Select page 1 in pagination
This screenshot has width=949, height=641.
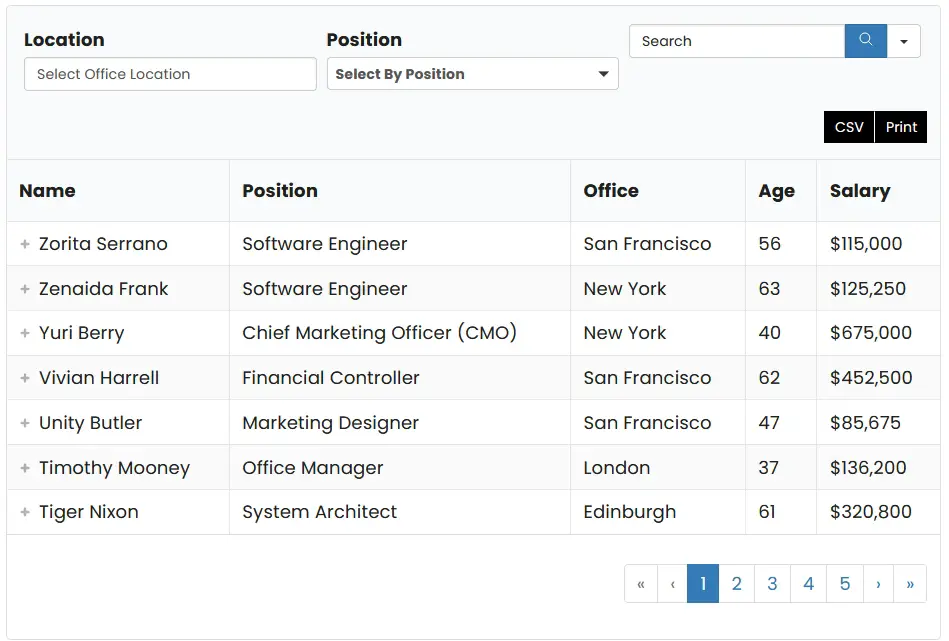point(703,583)
